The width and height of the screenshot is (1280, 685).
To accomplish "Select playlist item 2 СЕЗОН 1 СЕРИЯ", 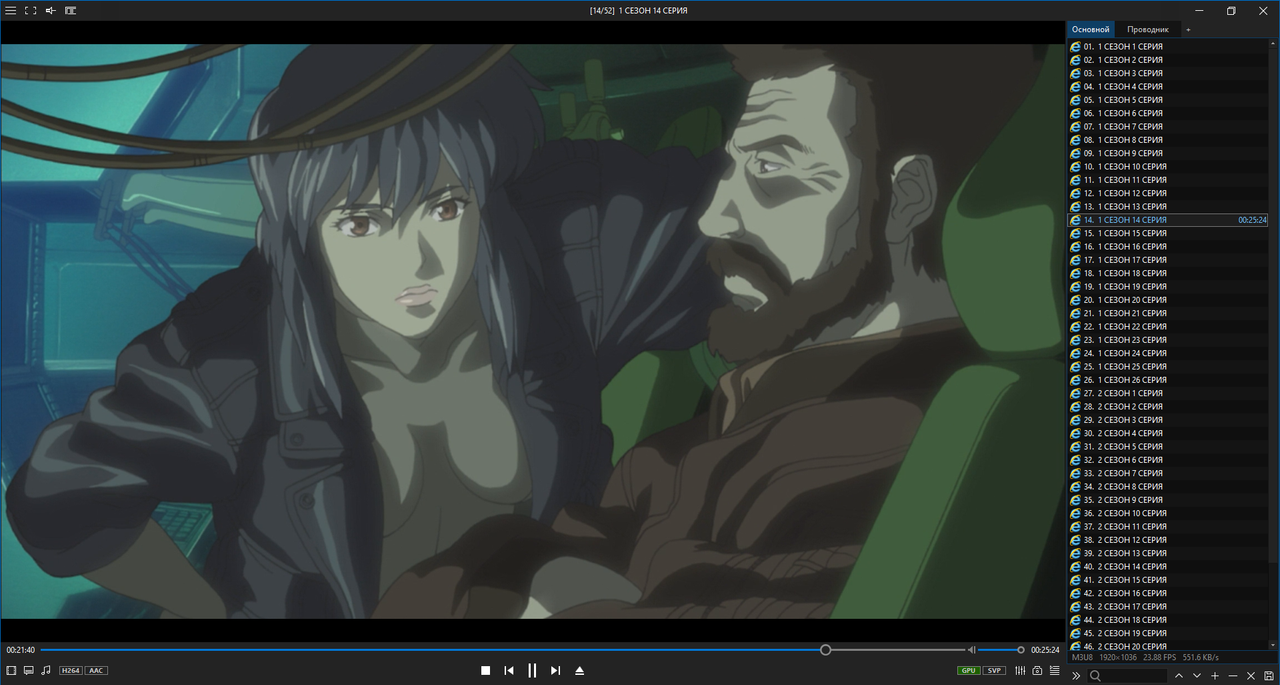I will (1168, 393).
